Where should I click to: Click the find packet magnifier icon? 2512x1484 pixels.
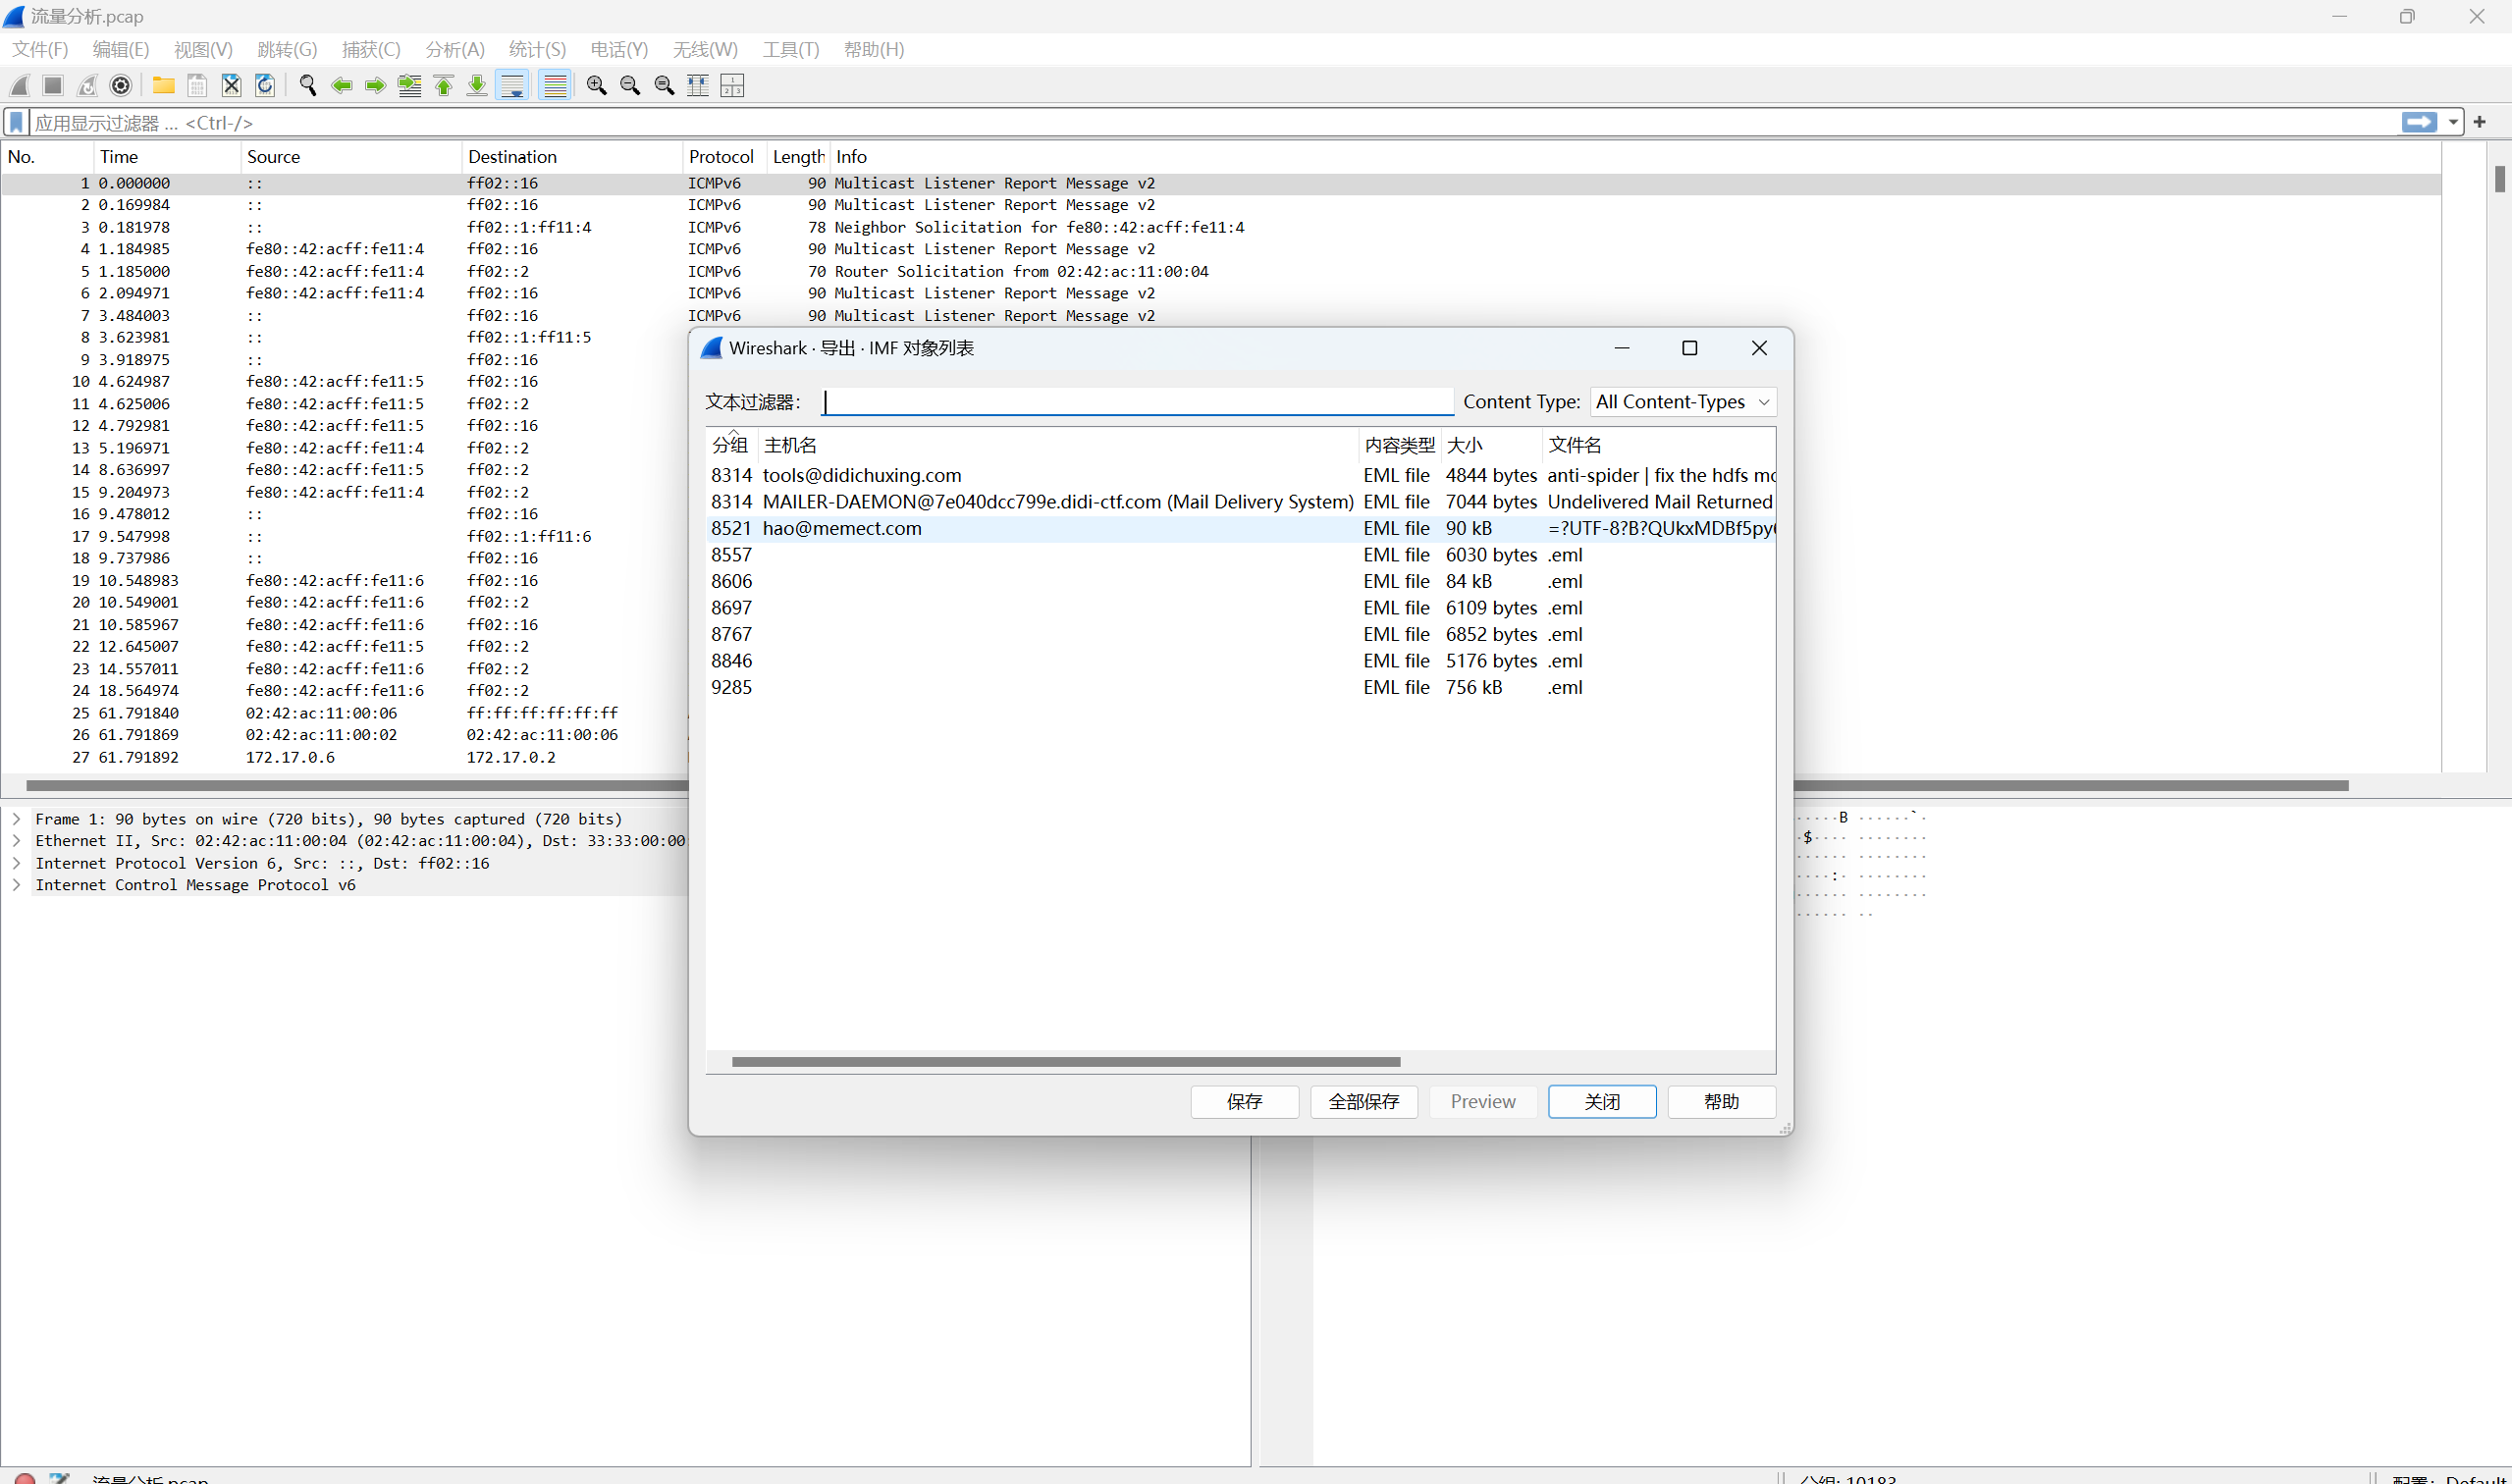(x=308, y=85)
